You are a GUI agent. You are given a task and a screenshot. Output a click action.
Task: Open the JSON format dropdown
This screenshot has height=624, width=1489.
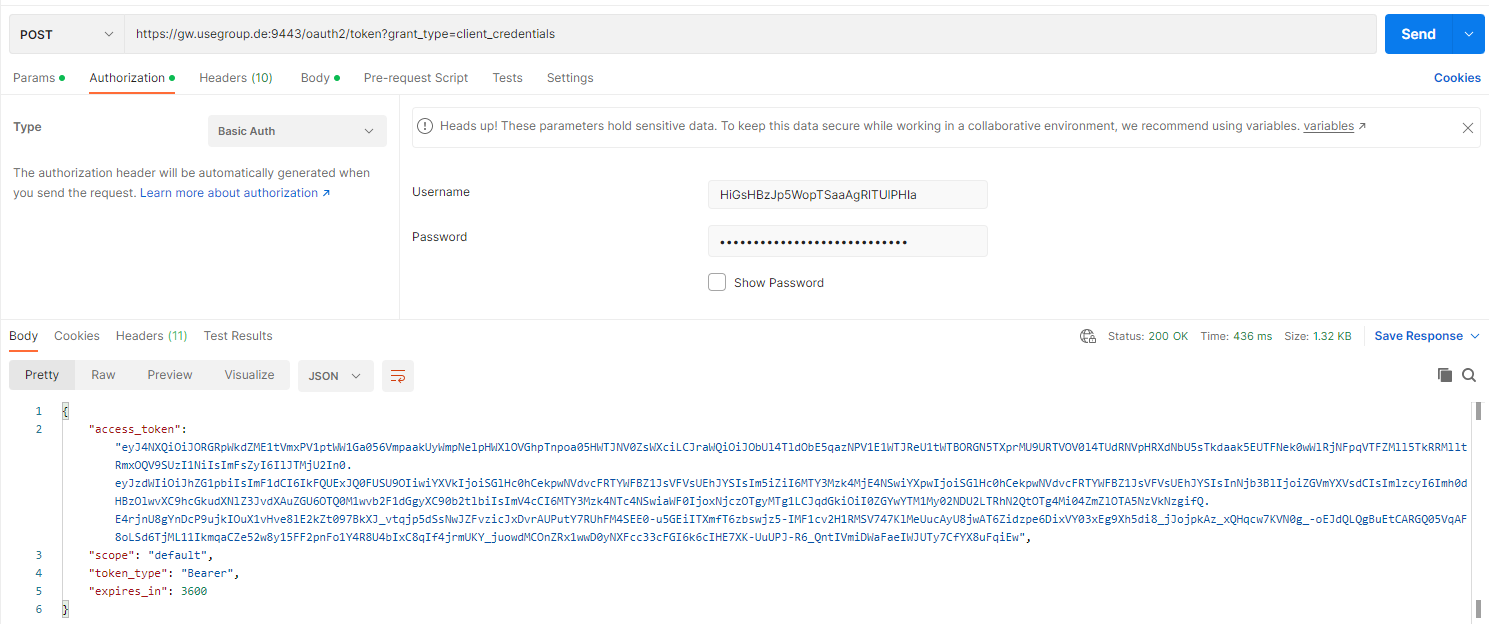[x=335, y=376]
